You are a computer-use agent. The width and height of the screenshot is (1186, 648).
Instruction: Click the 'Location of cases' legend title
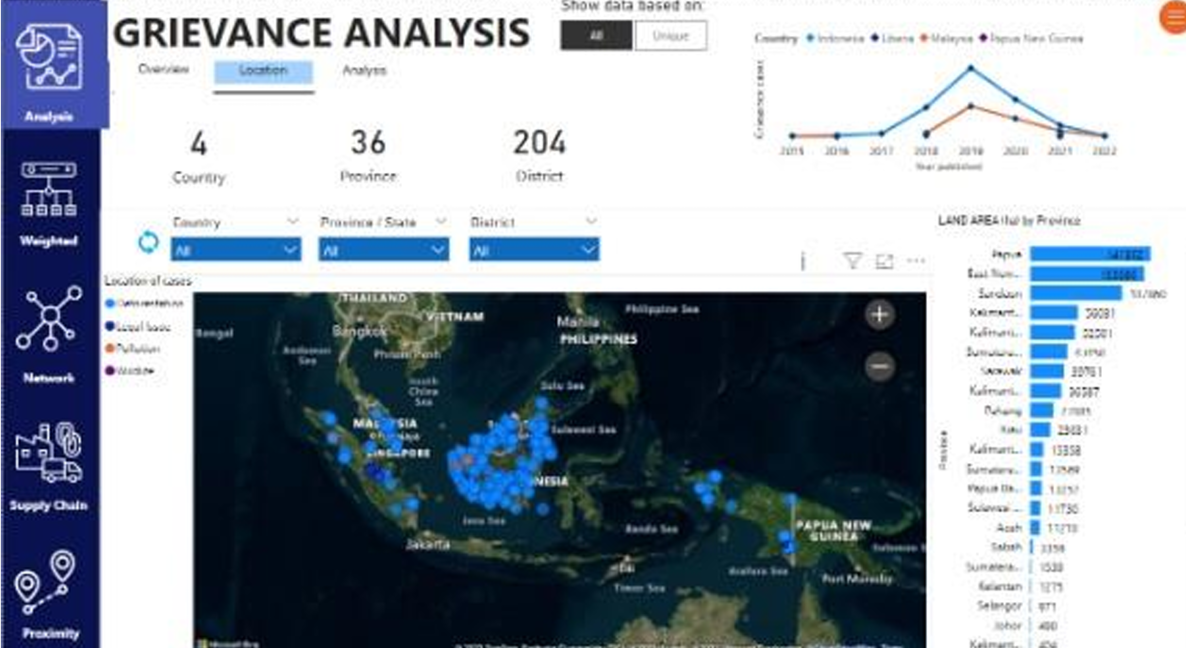click(147, 281)
